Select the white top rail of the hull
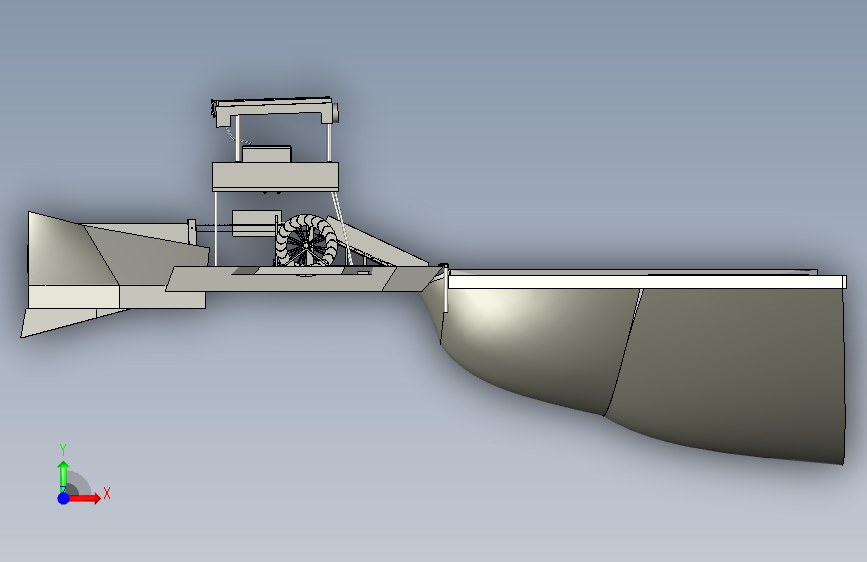The height and width of the screenshot is (562, 867). click(646, 282)
